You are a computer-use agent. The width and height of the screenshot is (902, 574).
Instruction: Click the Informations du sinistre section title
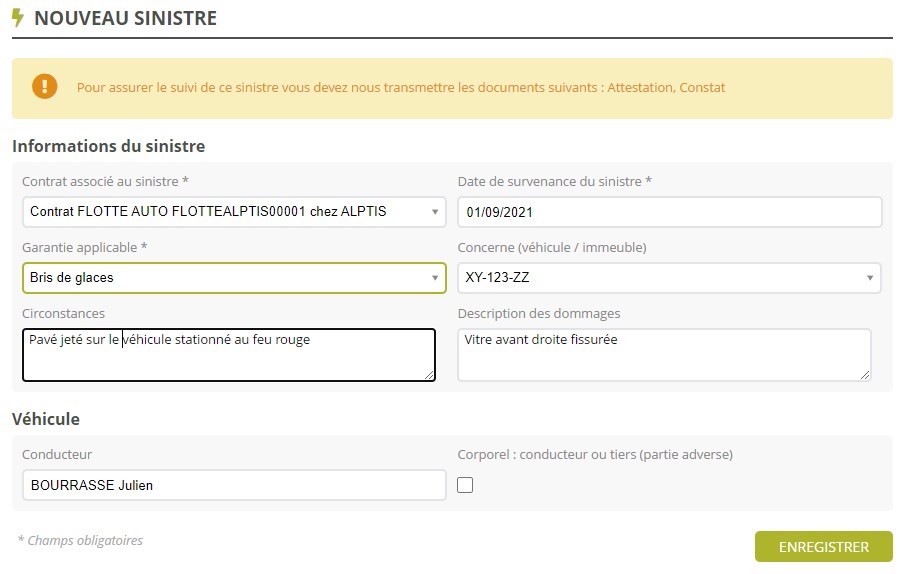coord(108,146)
